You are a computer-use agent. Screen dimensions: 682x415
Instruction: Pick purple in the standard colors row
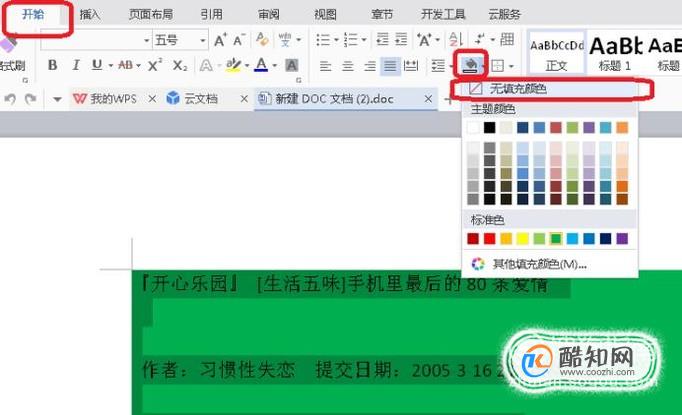[x=622, y=238]
